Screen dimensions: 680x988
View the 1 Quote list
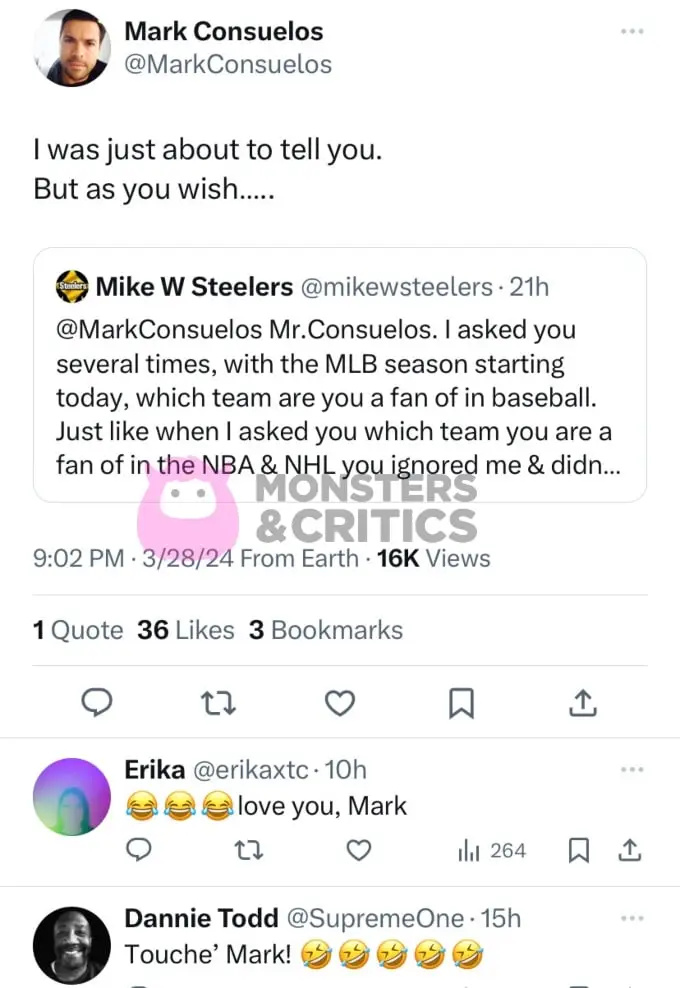(x=78, y=630)
